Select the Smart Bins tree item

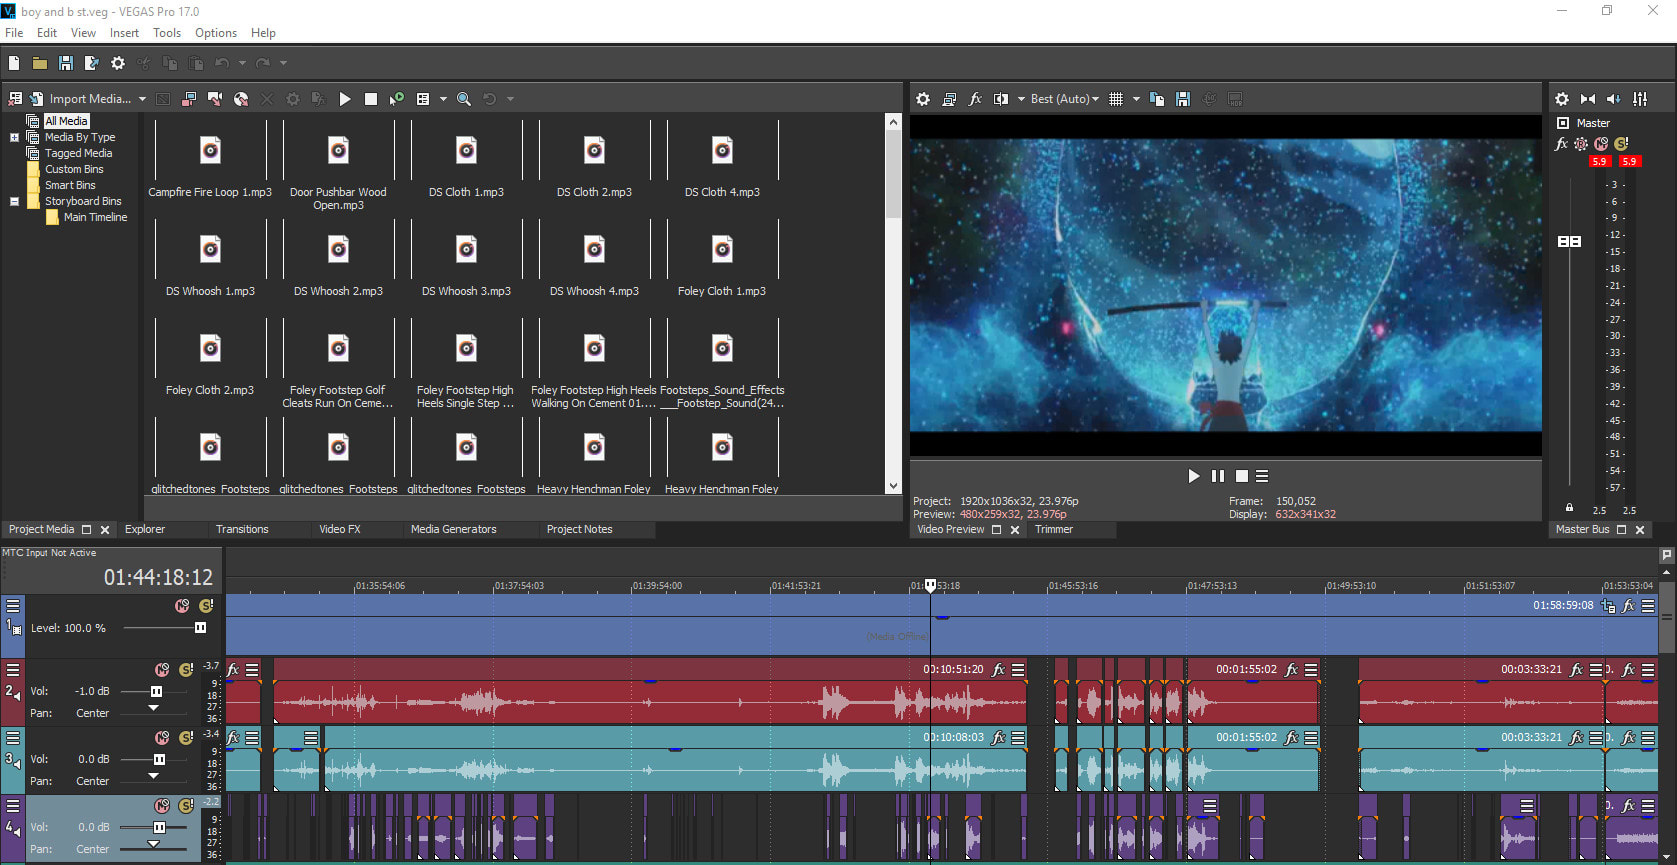[x=70, y=185]
